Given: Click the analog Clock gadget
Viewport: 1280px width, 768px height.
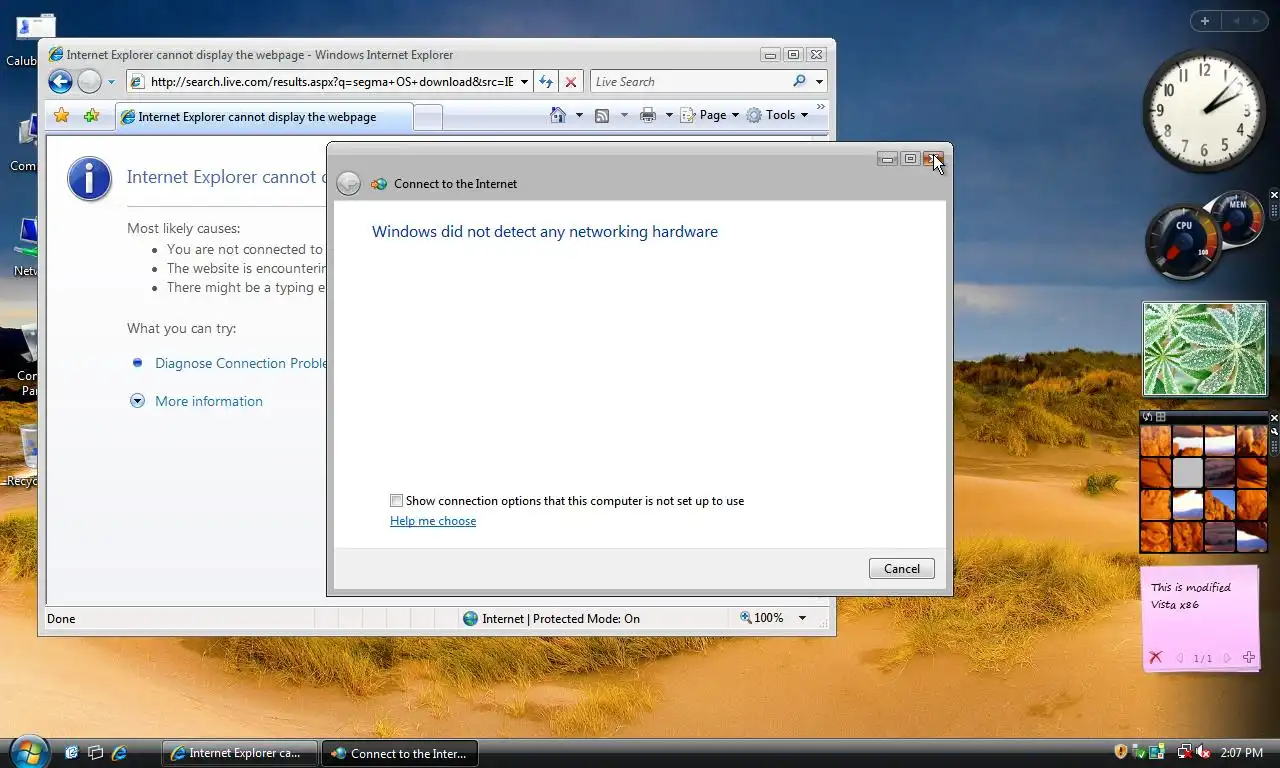Looking at the screenshot, I should click(1204, 110).
